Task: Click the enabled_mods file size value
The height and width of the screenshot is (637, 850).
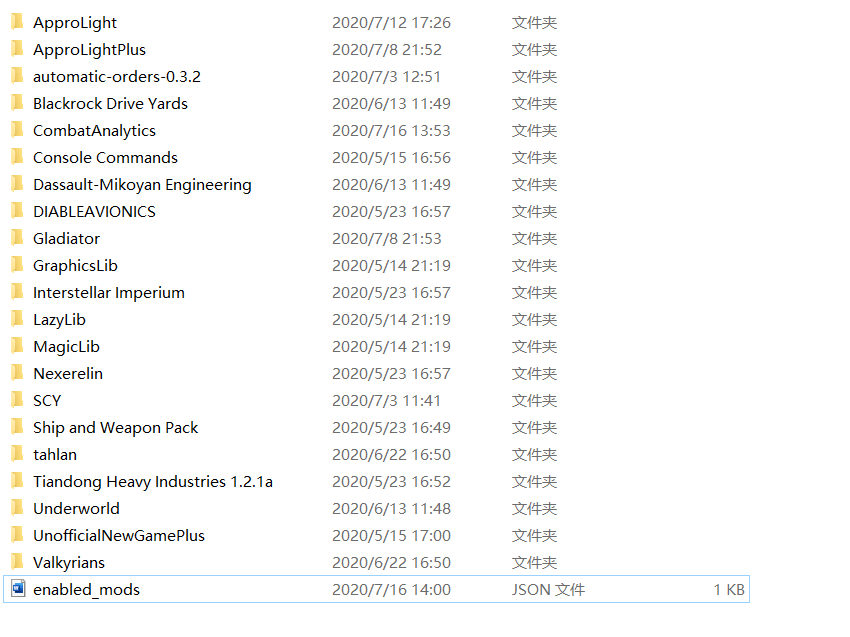Action: [x=727, y=589]
